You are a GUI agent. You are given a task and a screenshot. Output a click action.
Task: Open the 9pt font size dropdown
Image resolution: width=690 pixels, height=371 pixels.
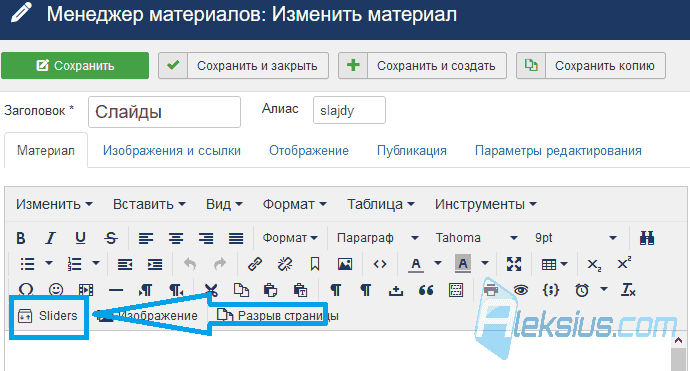[576, 238]
